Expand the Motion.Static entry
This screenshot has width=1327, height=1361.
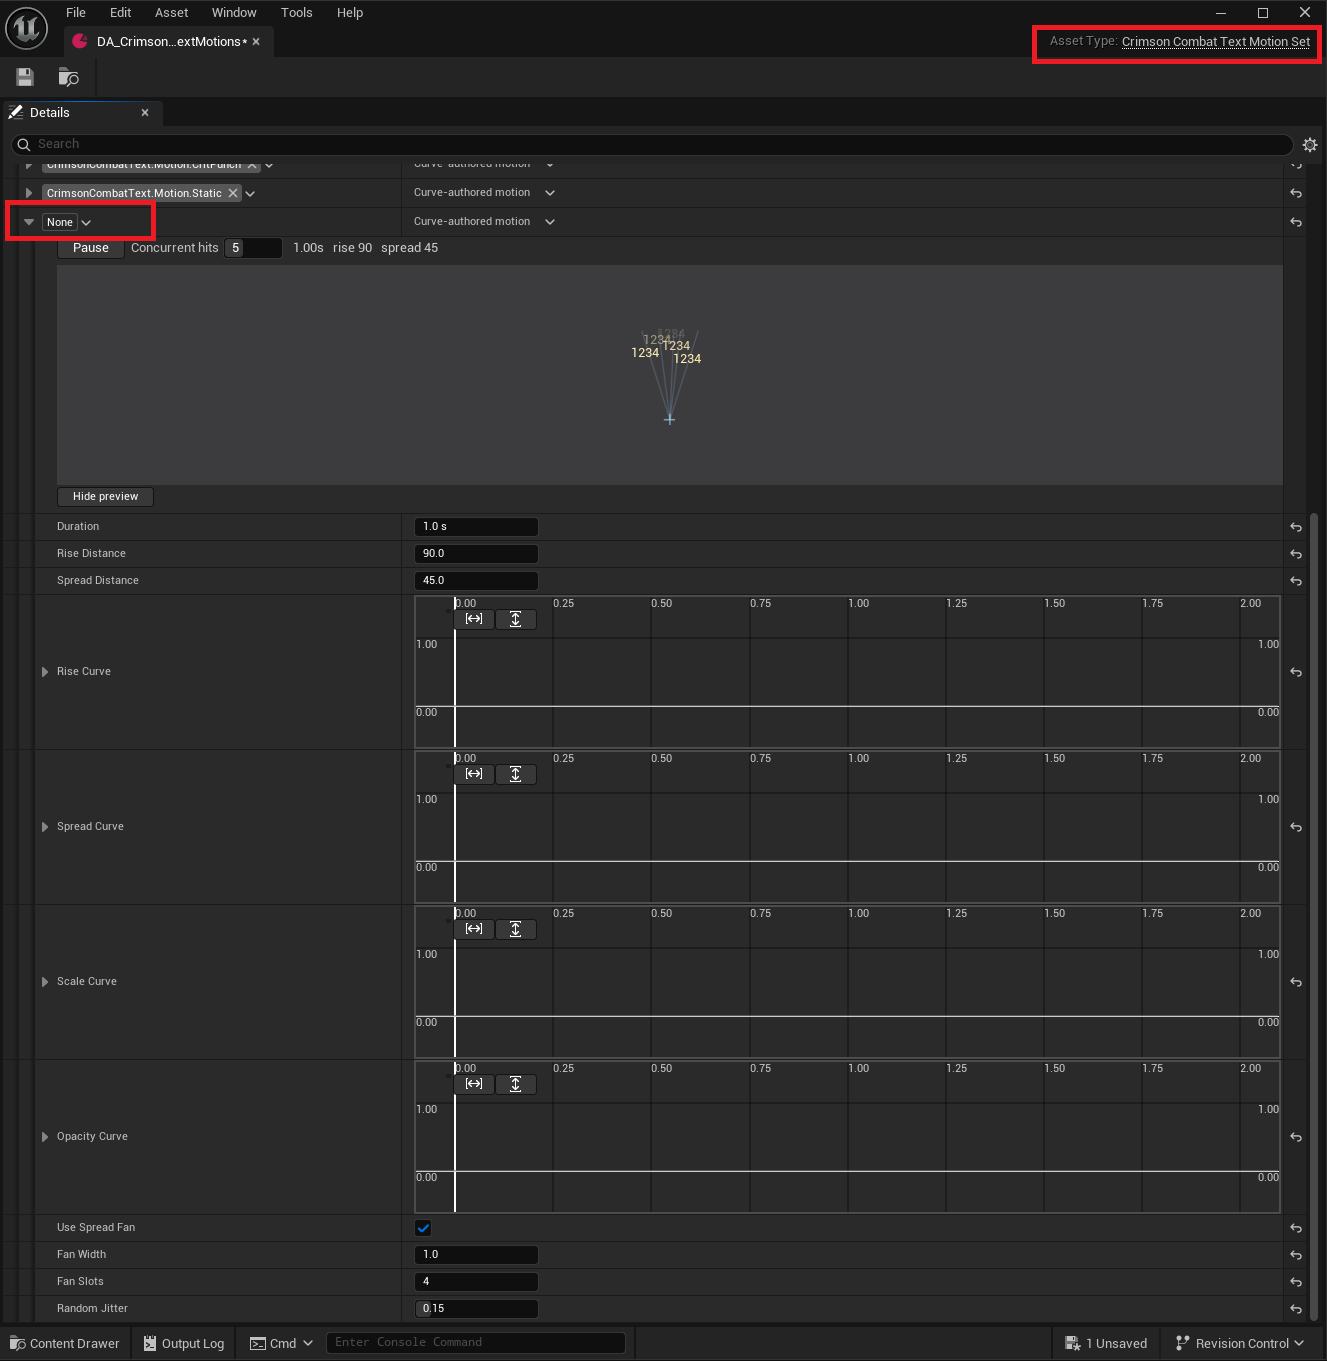click(x=29, y=193)
